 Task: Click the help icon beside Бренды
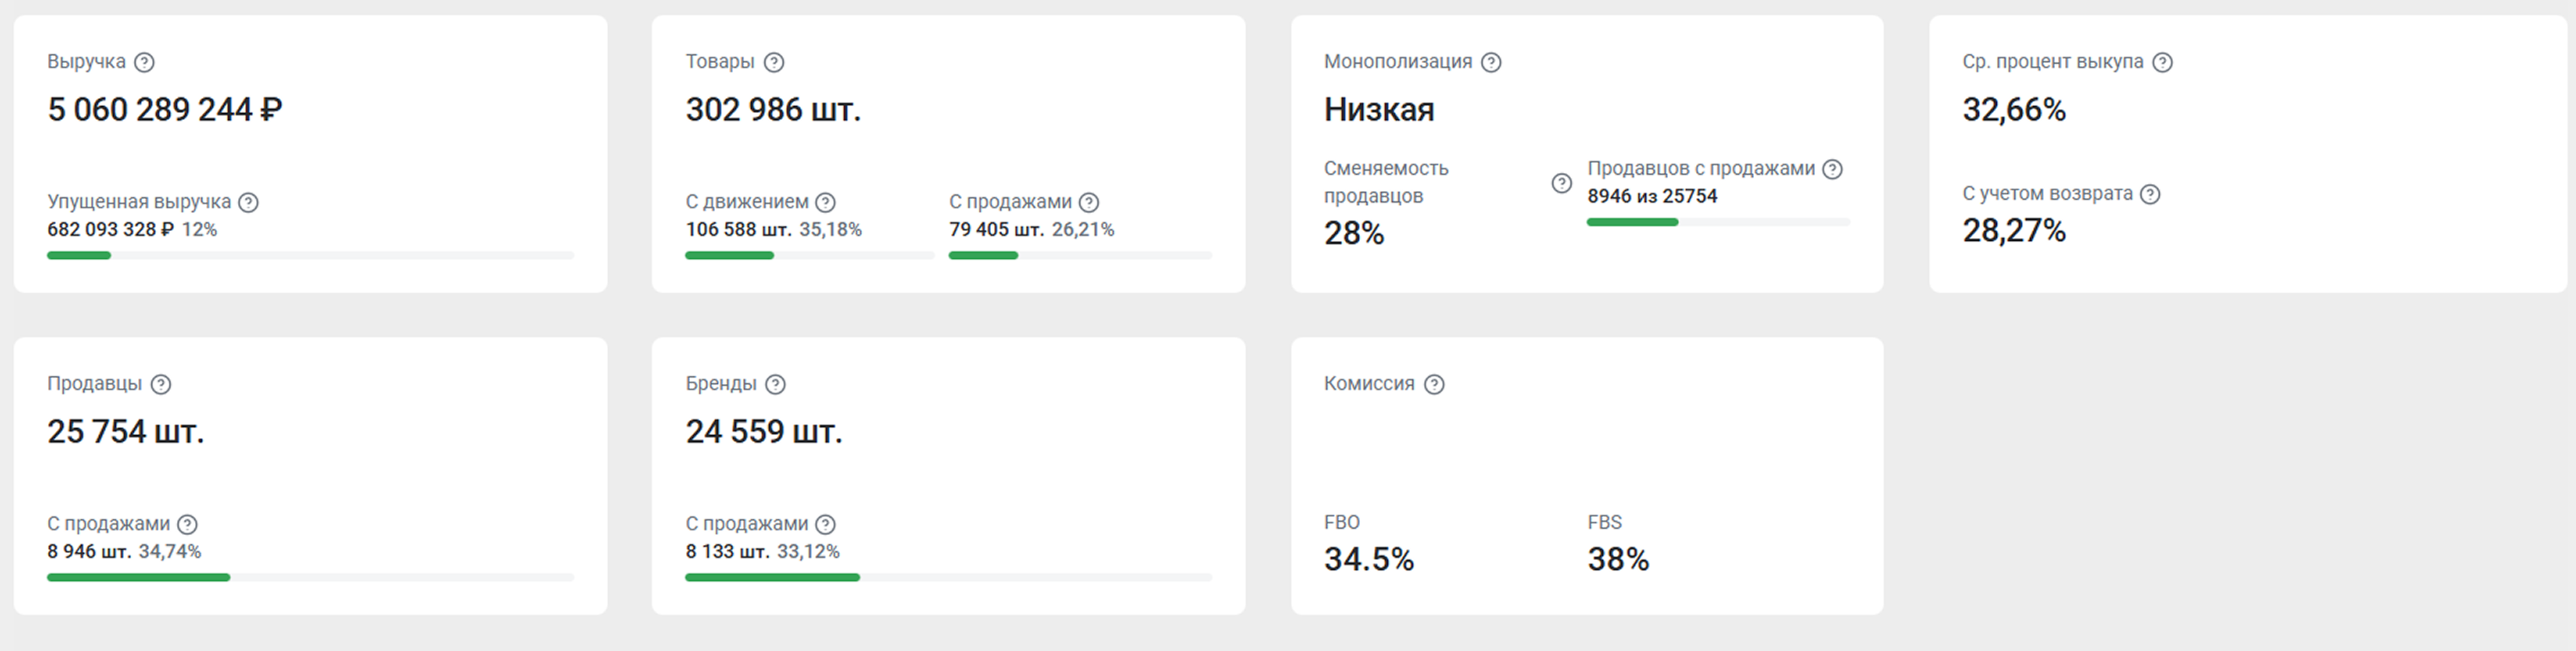pyautogui.click(x=775, y=384)
